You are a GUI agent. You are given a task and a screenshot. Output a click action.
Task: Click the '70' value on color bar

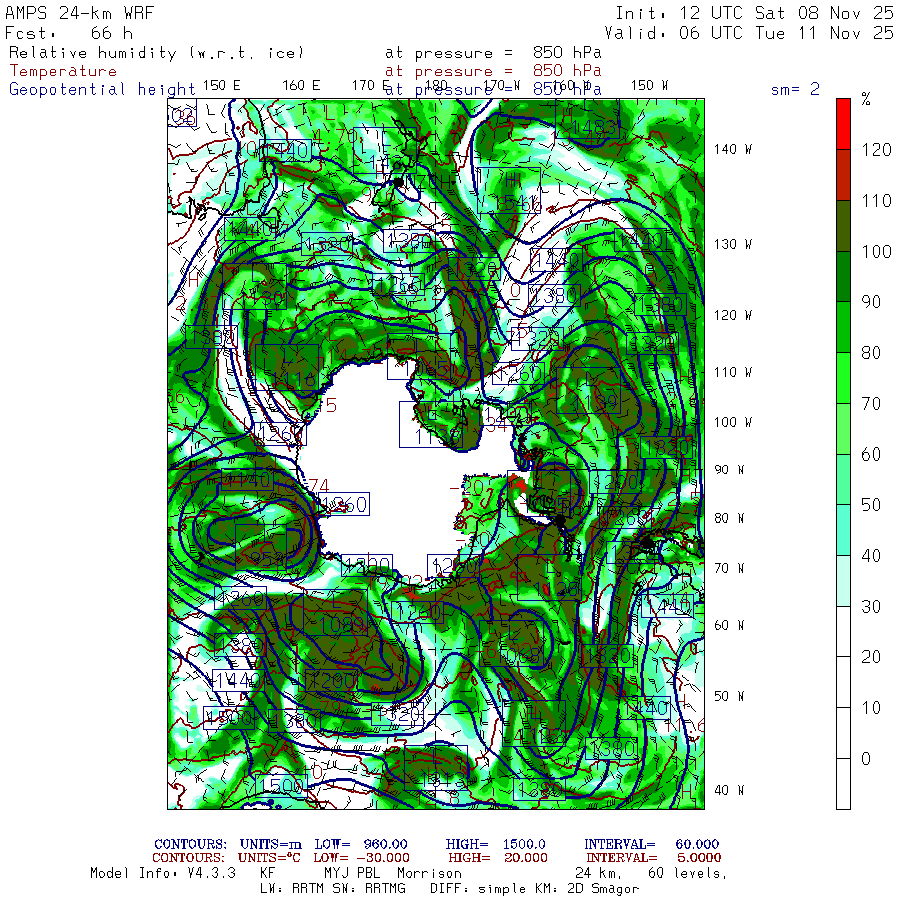click(871, 404)
